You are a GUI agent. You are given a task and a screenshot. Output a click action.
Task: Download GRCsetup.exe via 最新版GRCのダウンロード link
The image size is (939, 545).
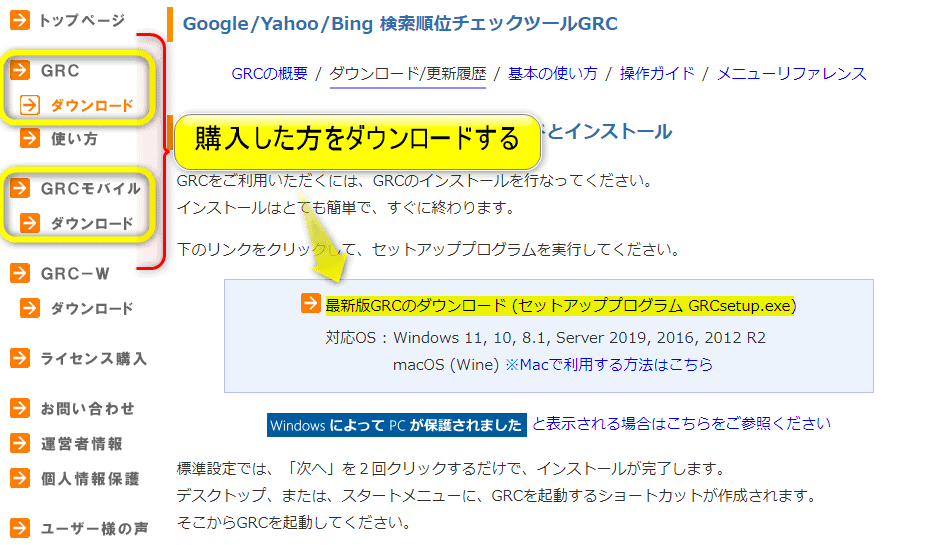(x=561, y=305)
